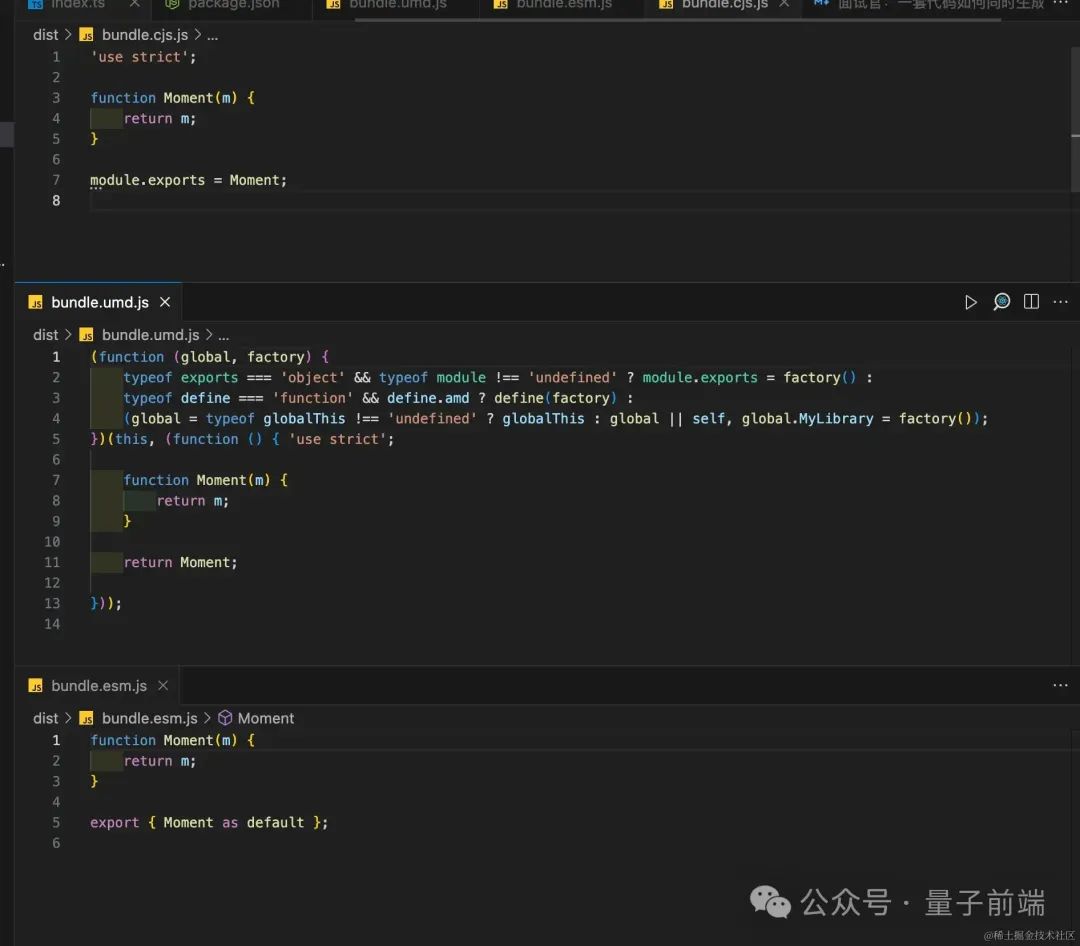Click line number 14 in the bundle.umd.js editor

[52, 624]
